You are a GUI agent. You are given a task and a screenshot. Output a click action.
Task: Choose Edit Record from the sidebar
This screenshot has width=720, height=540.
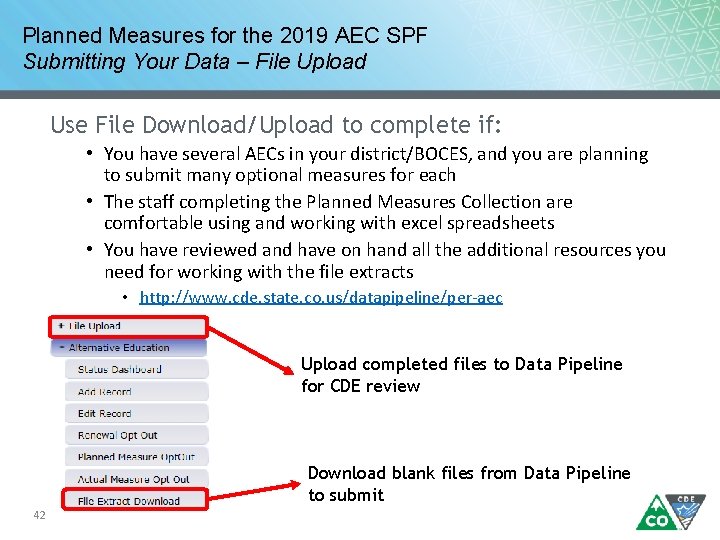[104, 414]
